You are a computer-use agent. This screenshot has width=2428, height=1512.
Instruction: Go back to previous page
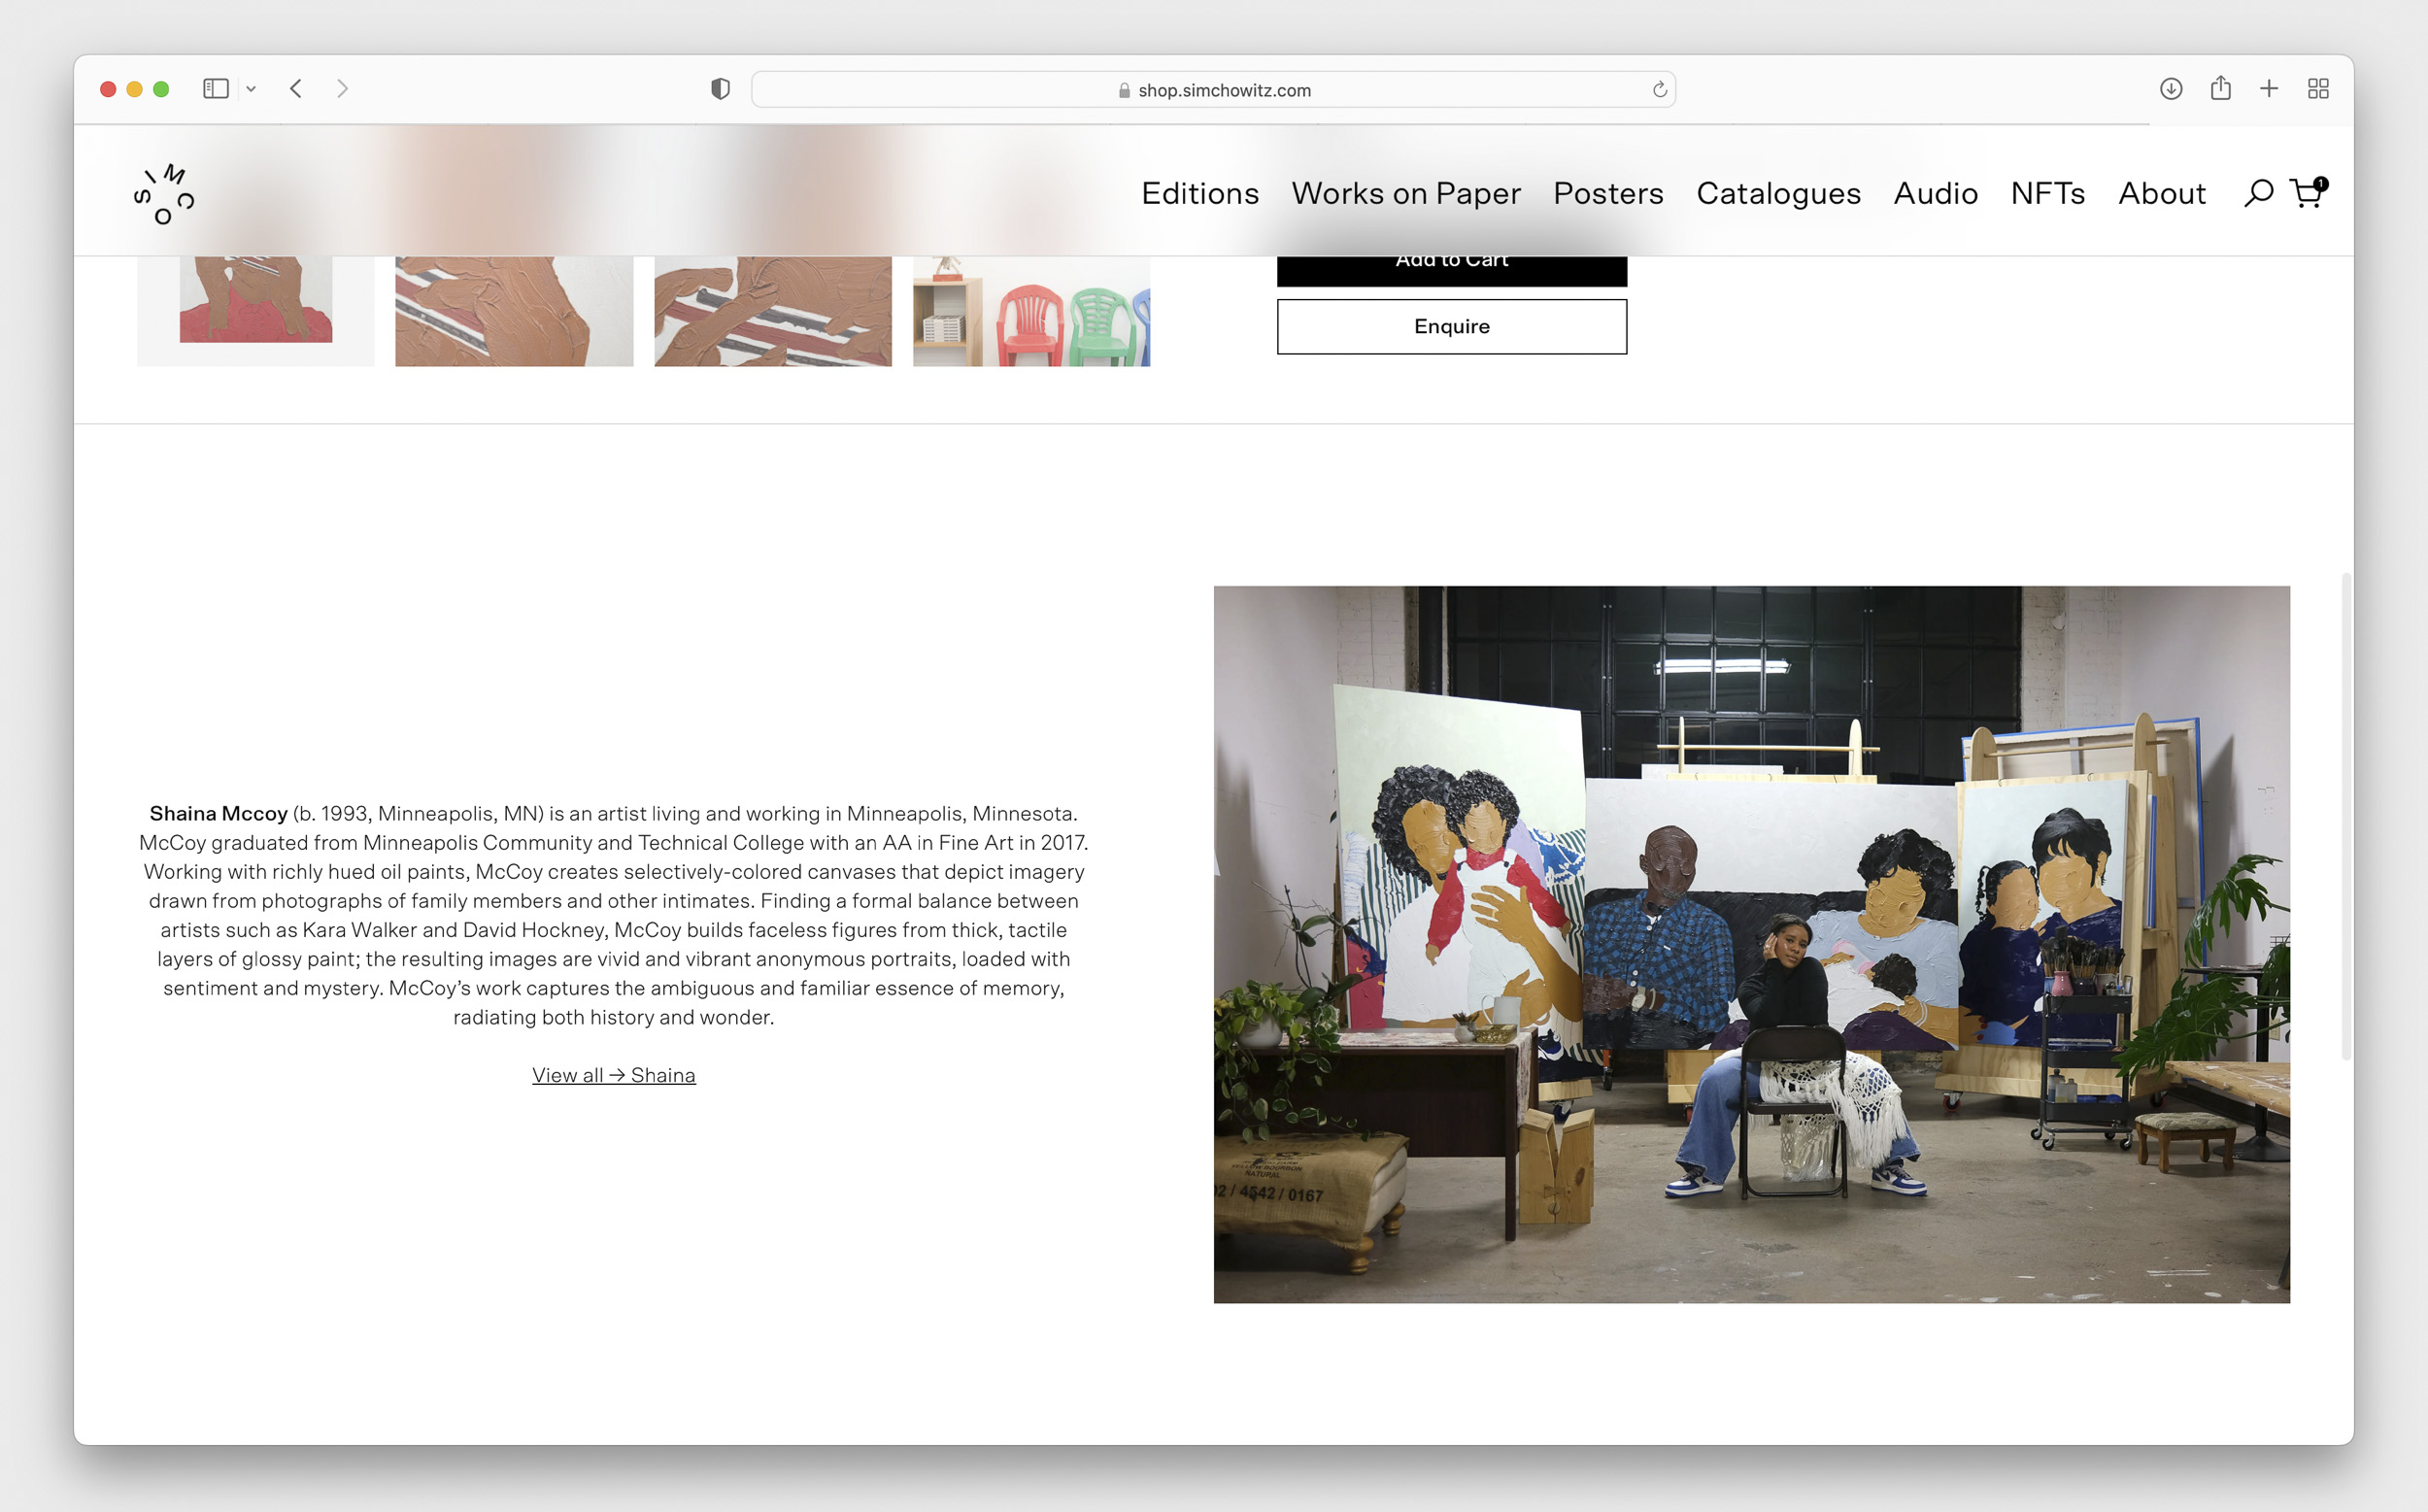[296, 89]
